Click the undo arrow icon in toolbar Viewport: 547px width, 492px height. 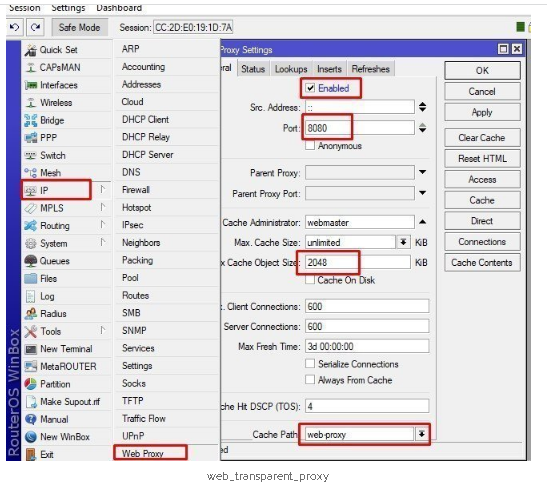point(15,27)
